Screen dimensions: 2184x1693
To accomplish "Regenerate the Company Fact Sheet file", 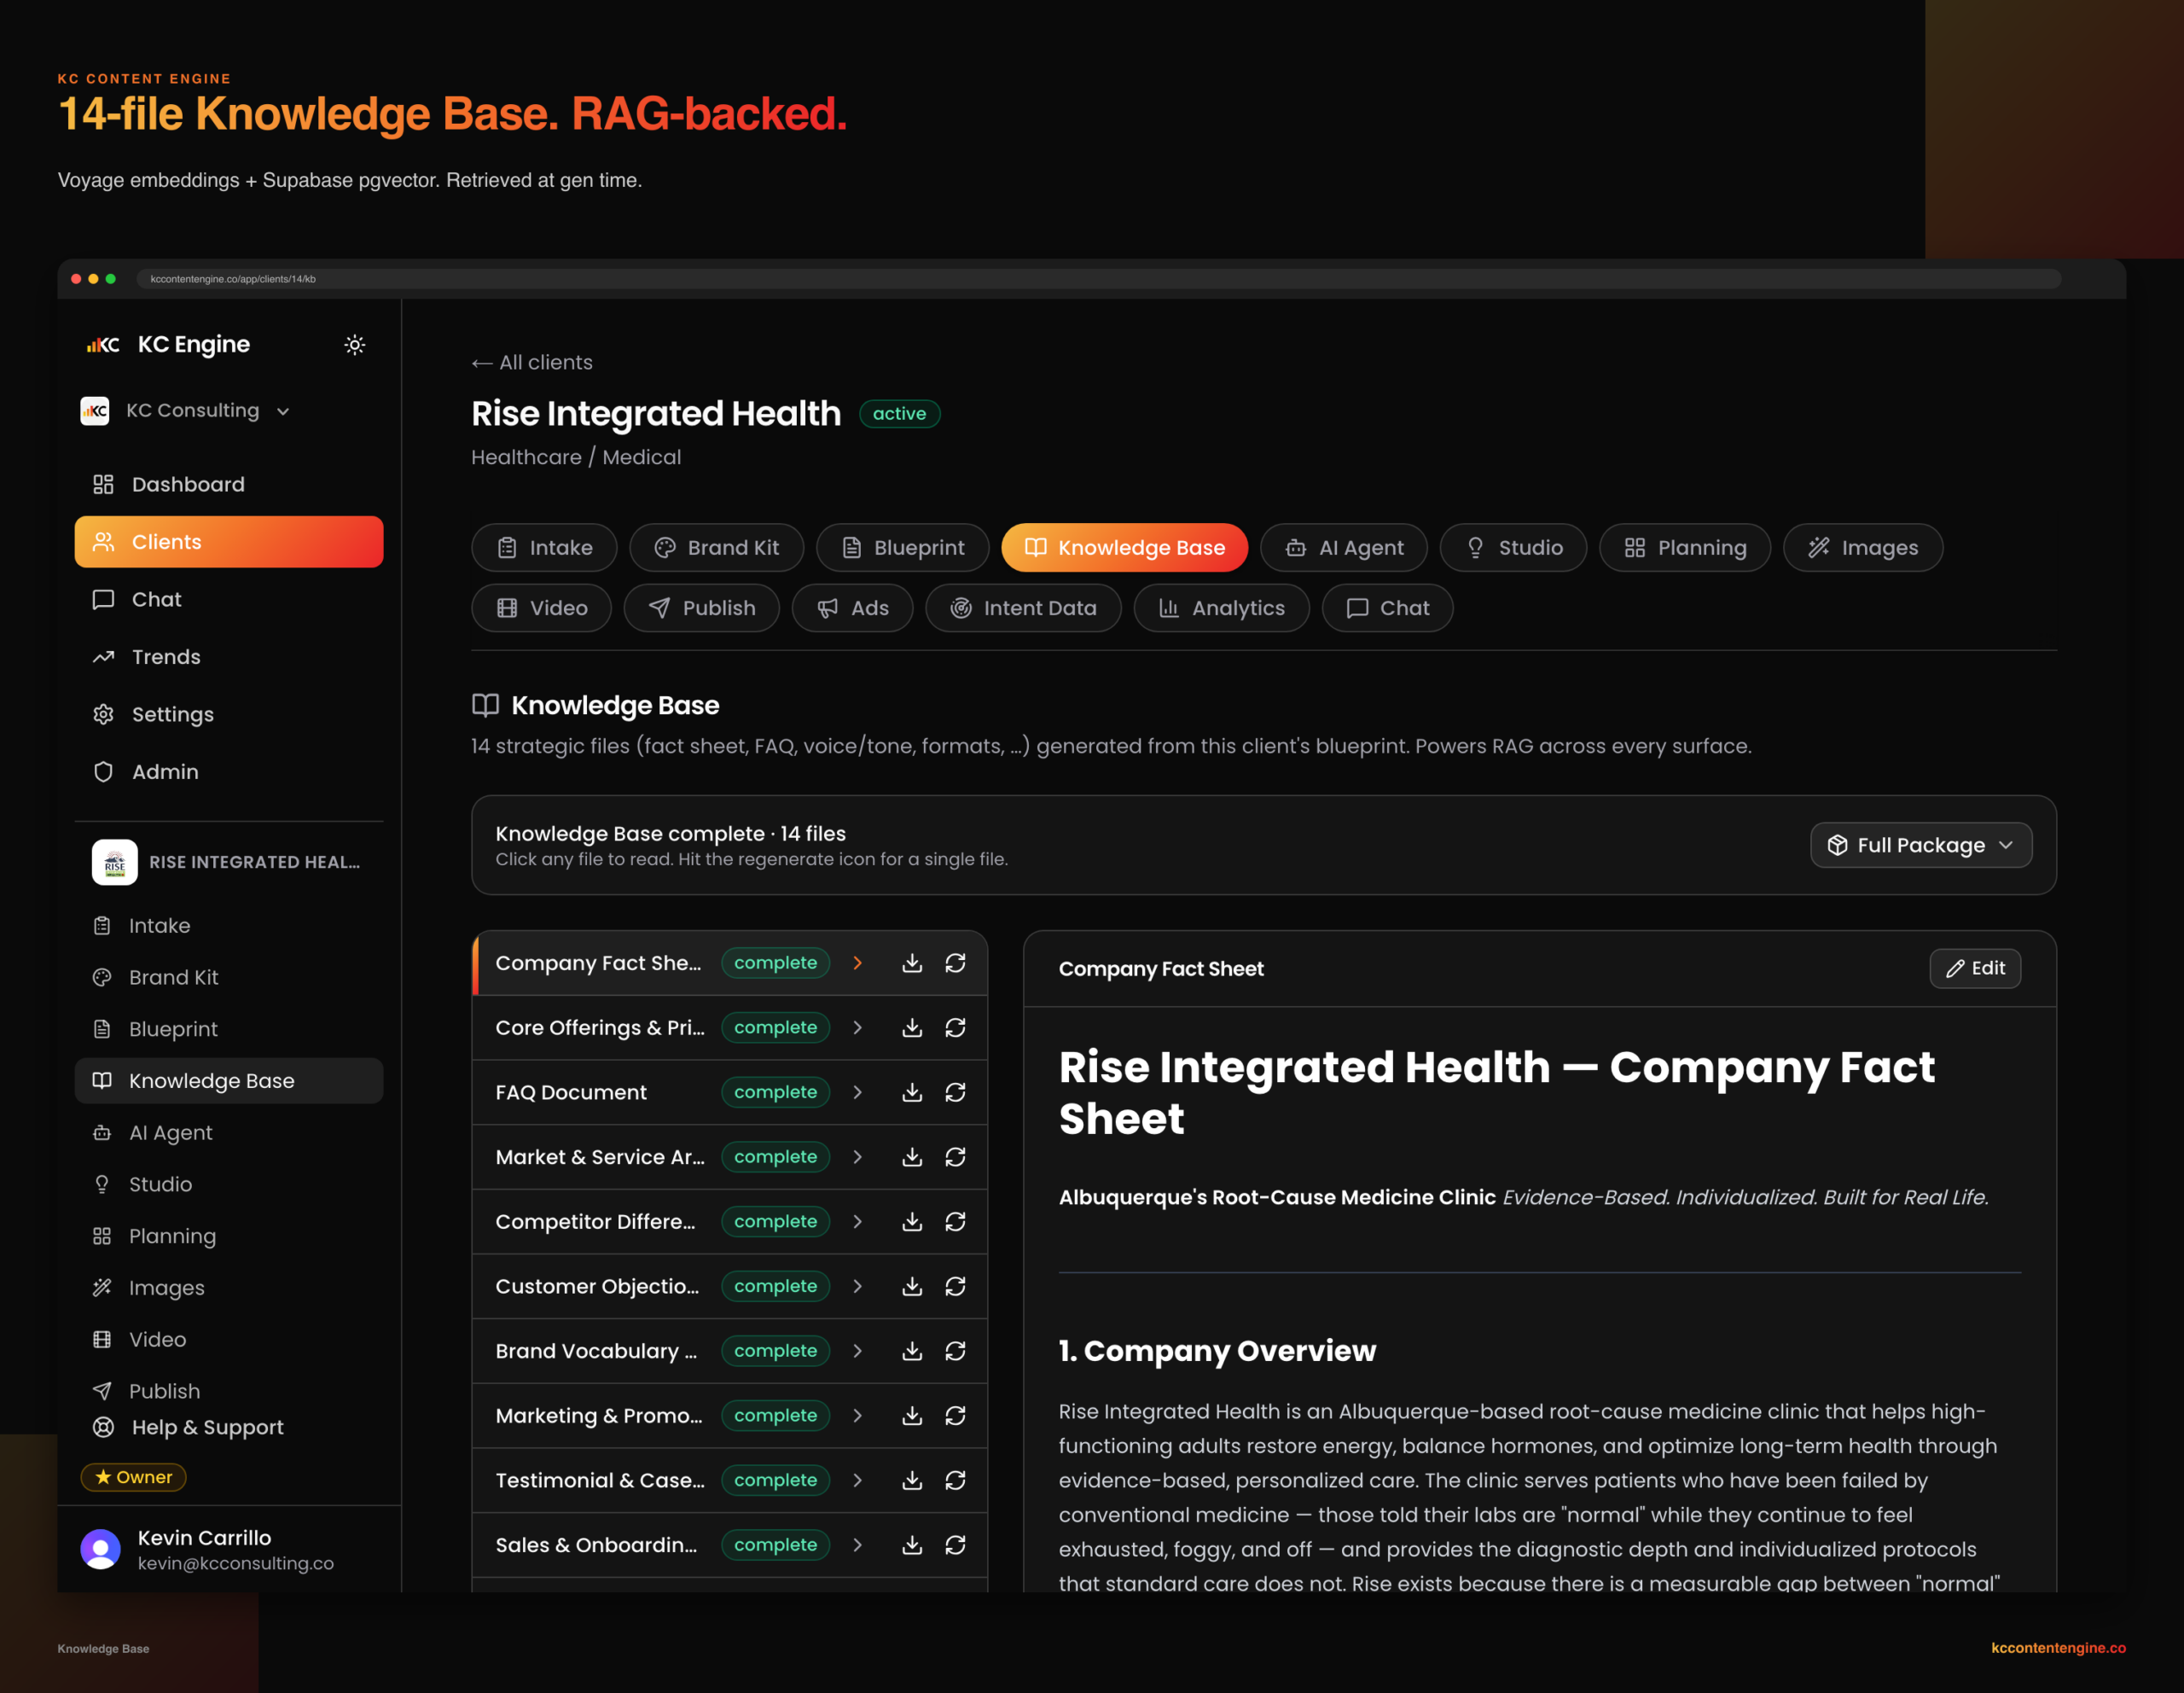I will (x=956, y=963).
